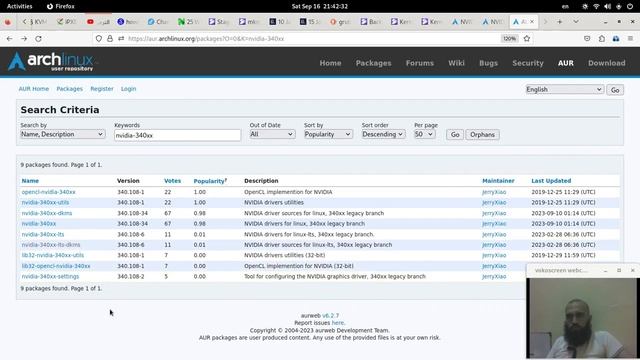
Task: Open the opencl-nvidia-340xx package
Action: click(49, 192)
